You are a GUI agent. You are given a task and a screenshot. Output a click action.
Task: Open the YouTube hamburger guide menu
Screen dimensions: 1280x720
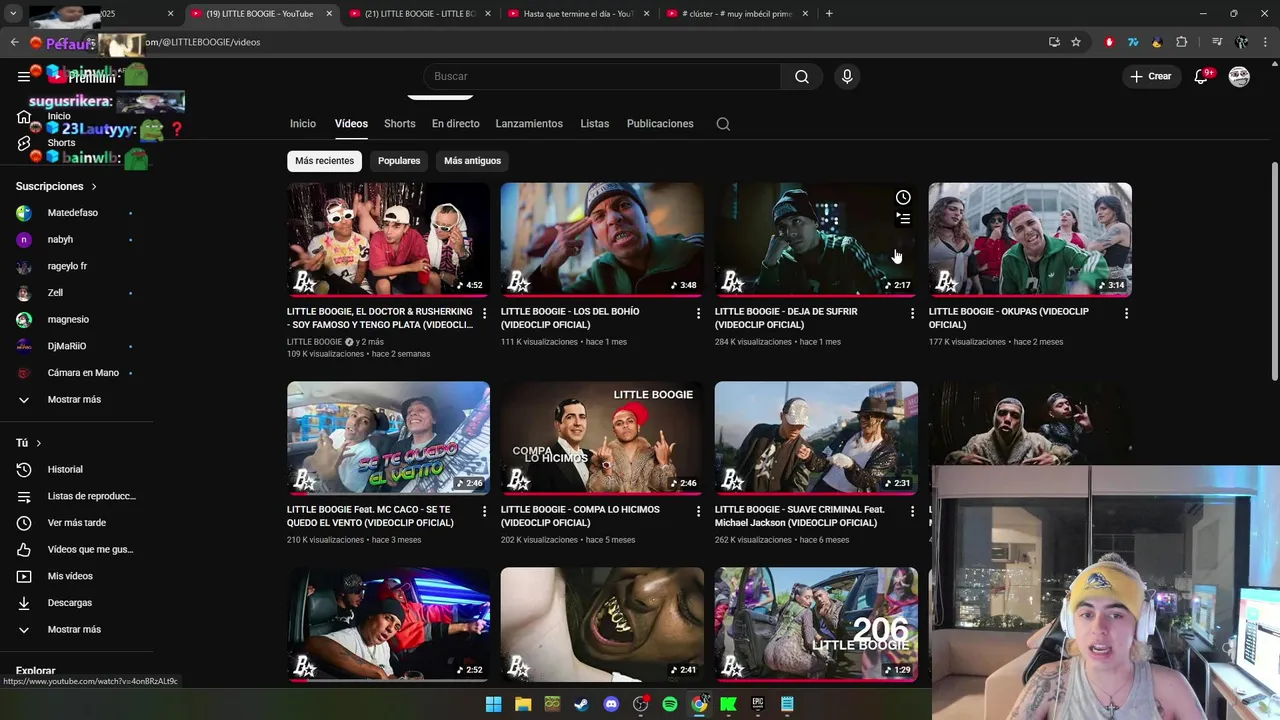(24, 76)
